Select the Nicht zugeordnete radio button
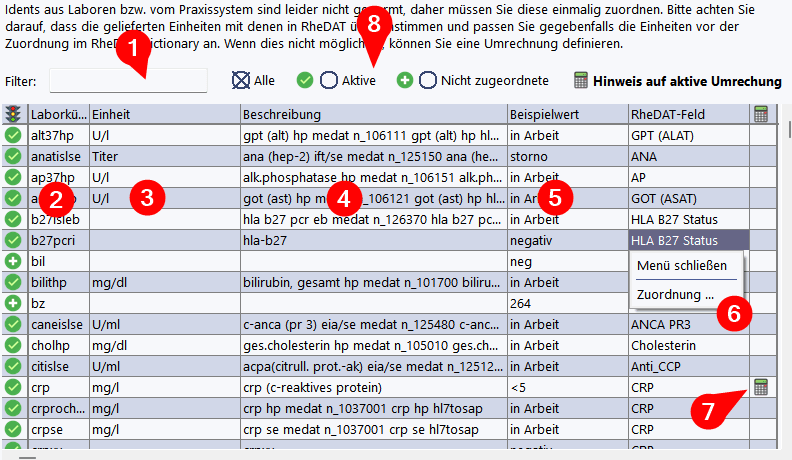 pos(428,81)
